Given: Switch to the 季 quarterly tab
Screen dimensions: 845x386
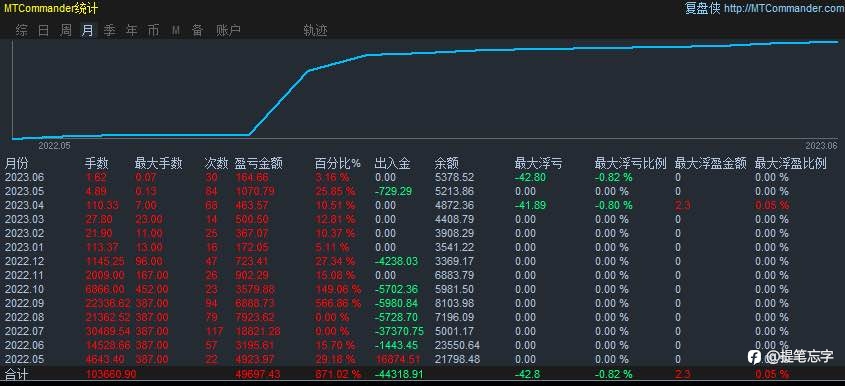Looking at the screenshot, I should click(109, 30).
